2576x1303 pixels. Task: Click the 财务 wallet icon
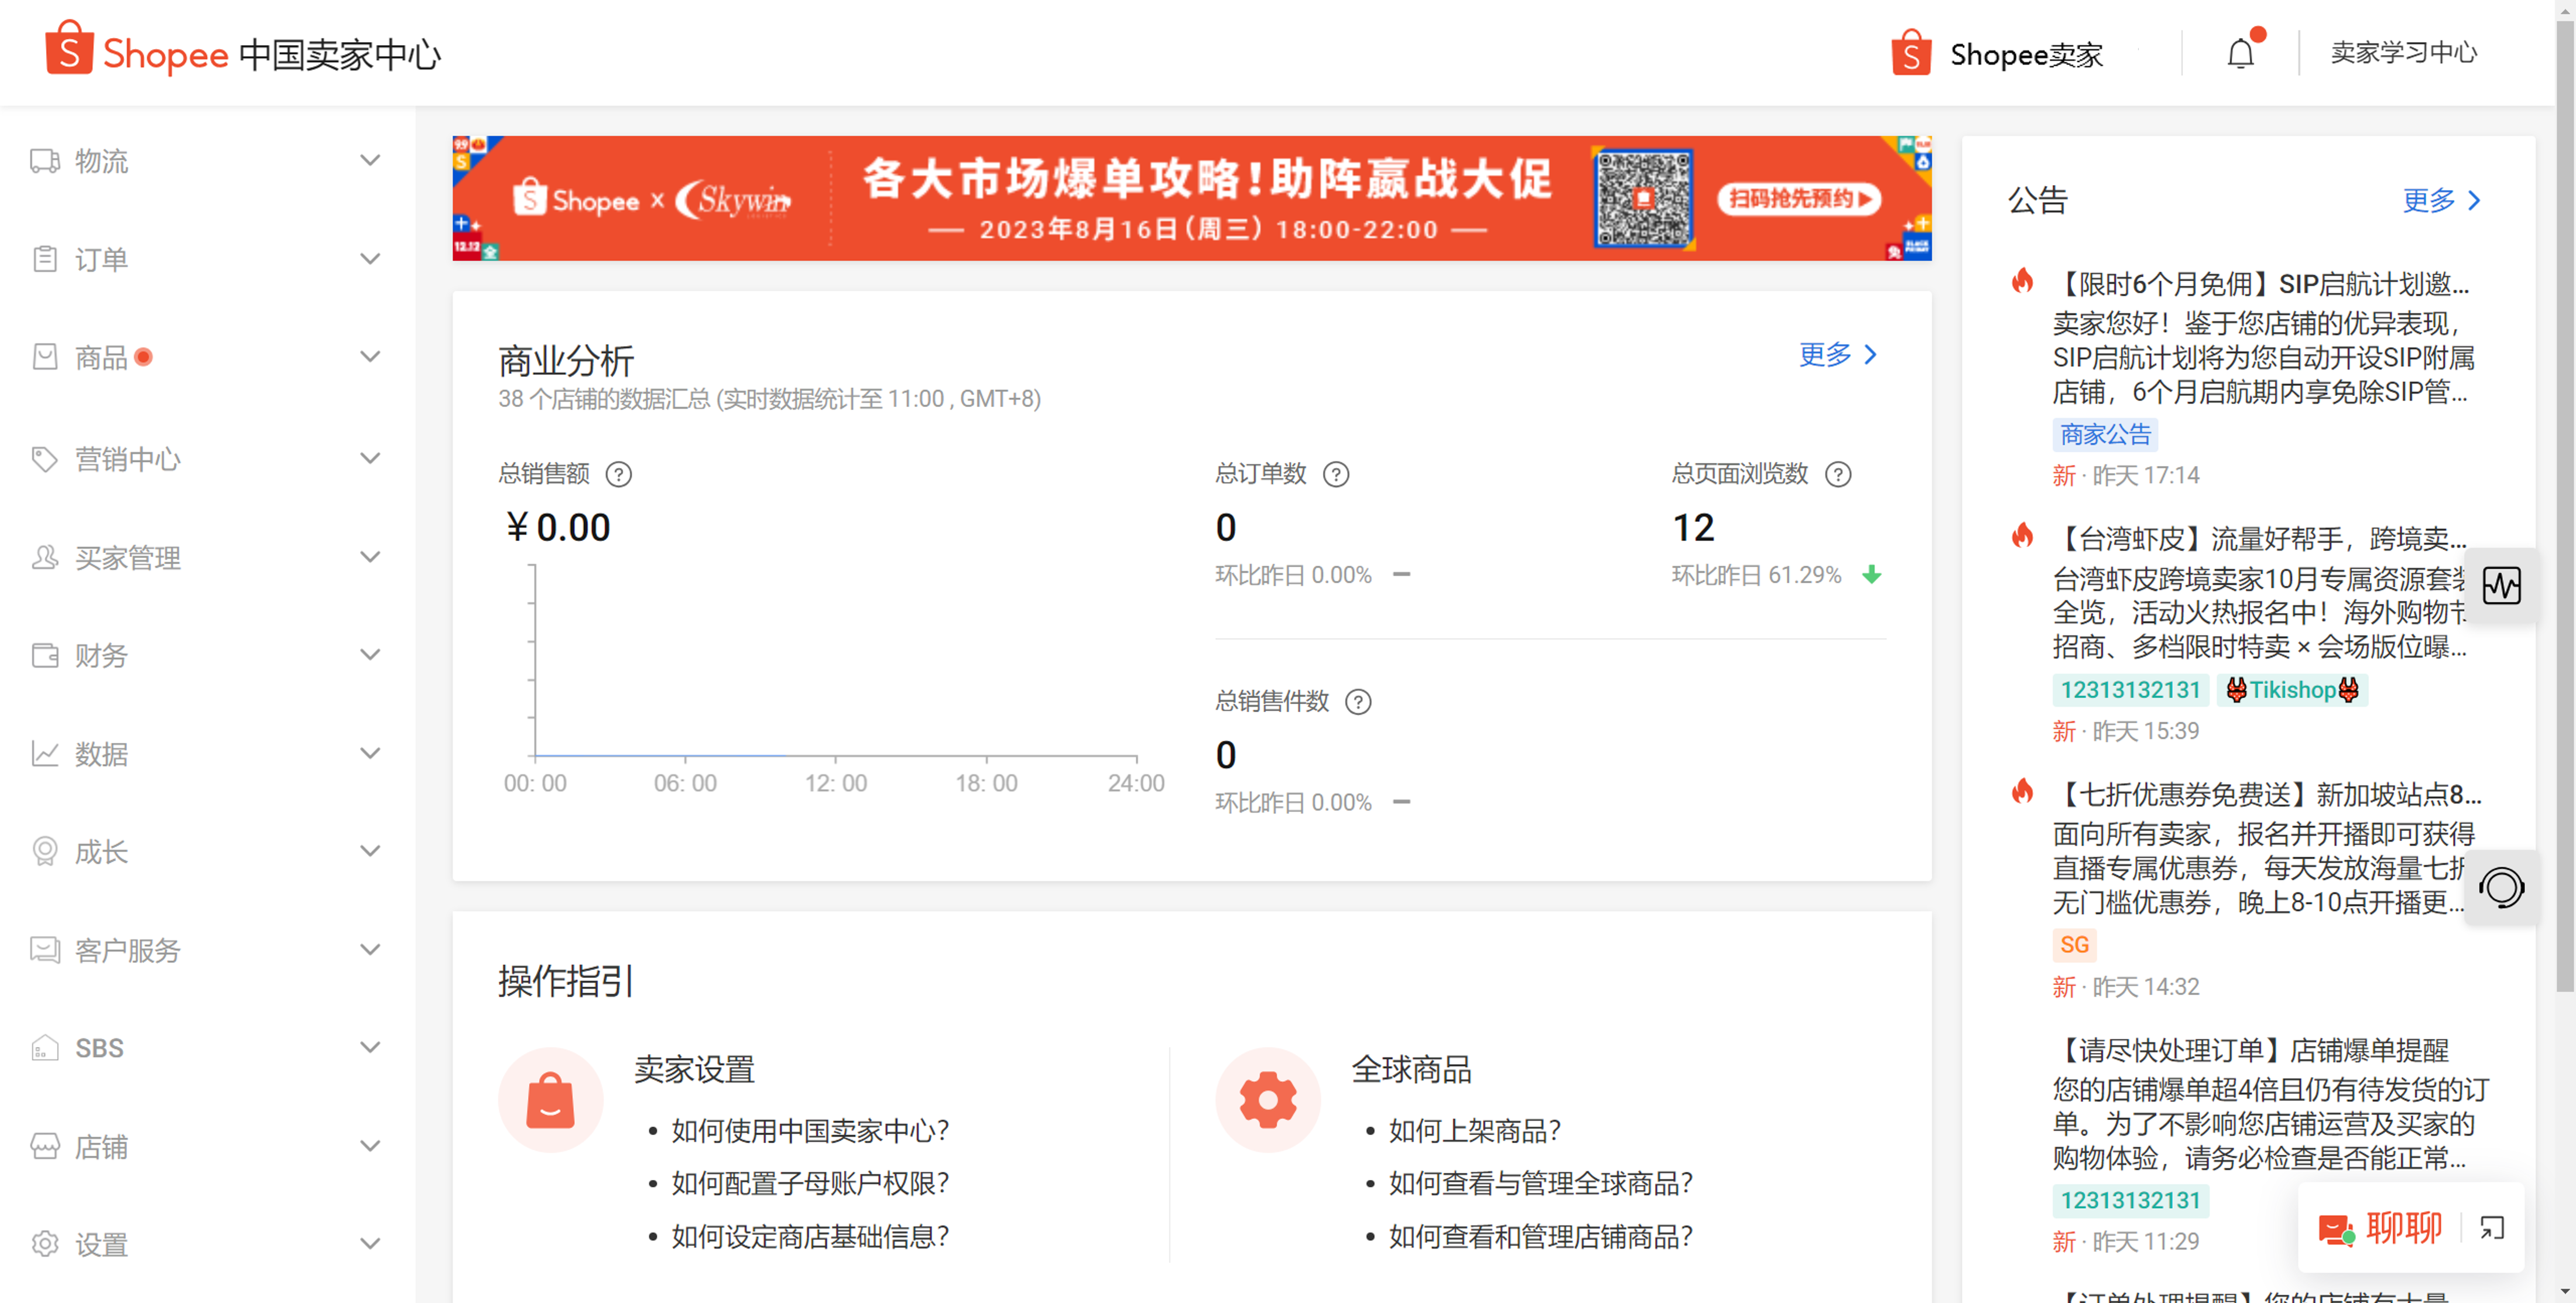(x=45, y=655)
